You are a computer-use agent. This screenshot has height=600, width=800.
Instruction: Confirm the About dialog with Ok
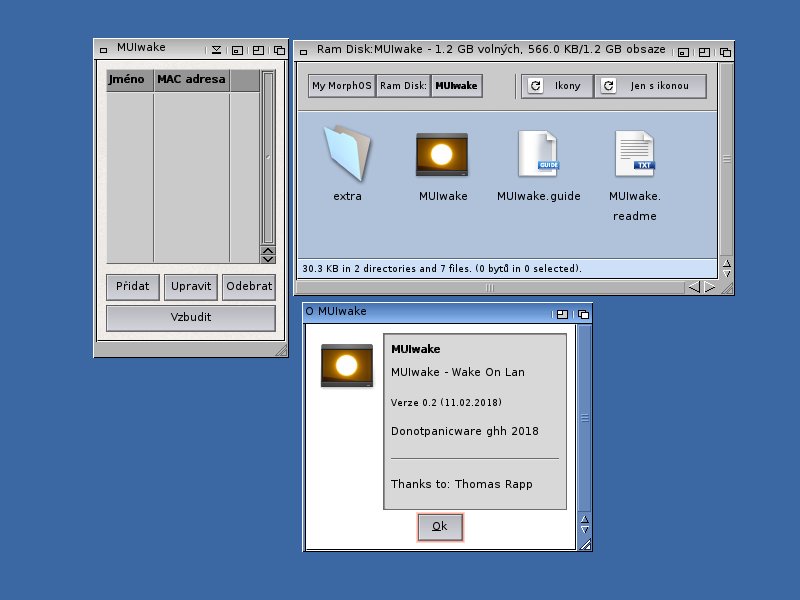[440, 527]
